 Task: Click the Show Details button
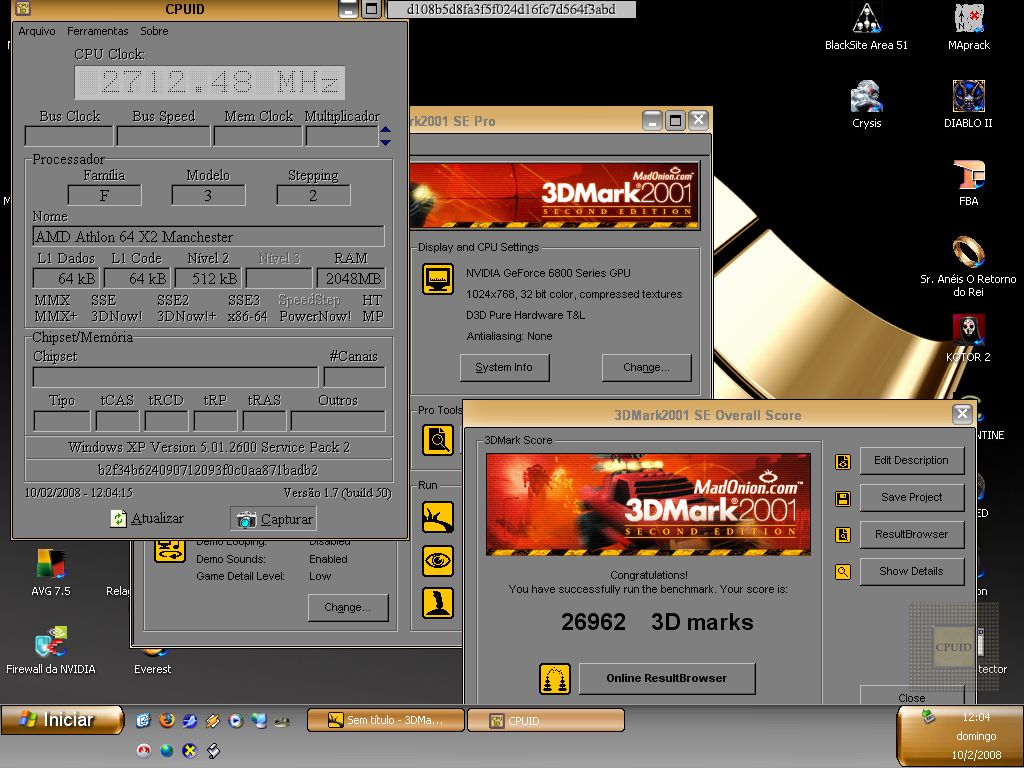coord(911,571)
